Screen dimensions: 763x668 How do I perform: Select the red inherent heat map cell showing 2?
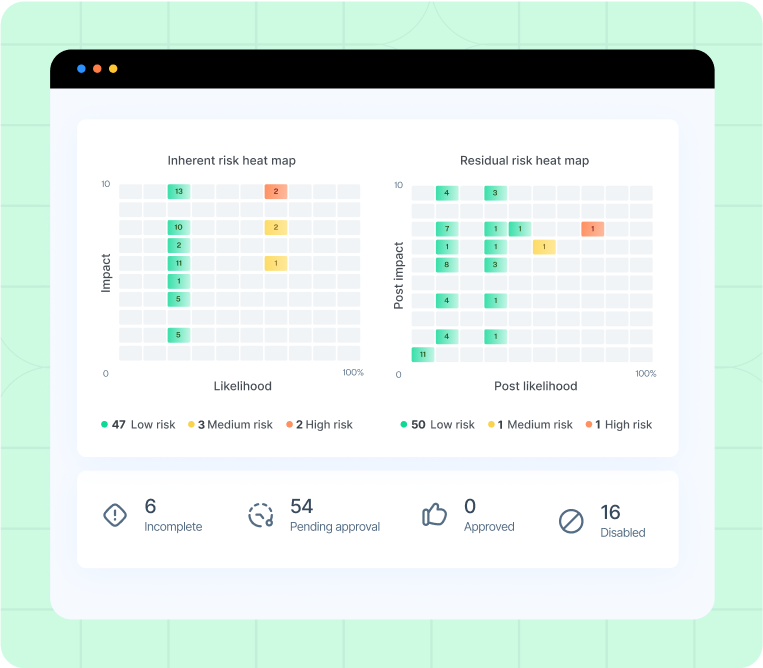(276, 191)
